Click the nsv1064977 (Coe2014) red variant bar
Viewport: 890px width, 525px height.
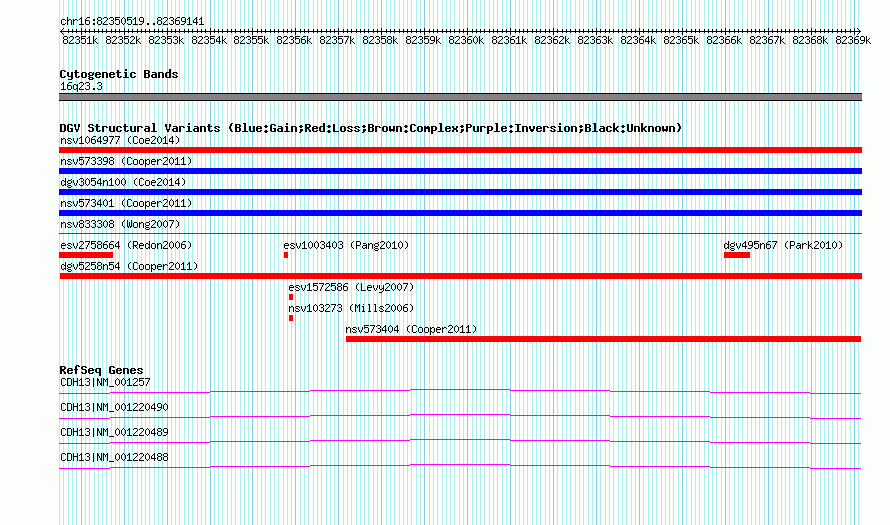(460, 150)
